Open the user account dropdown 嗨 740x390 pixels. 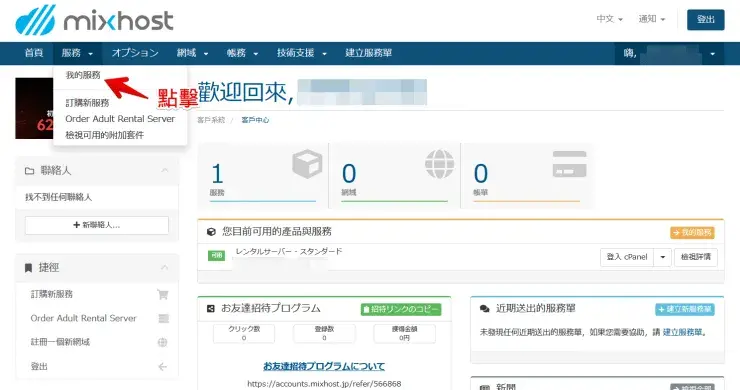(x=669, y=53)
